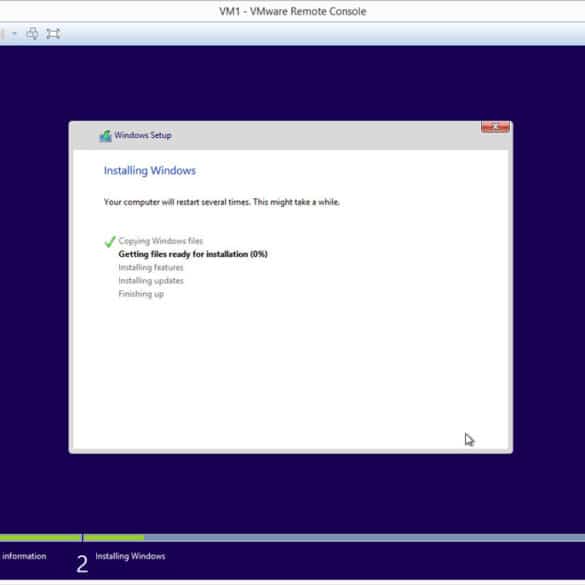Viewport: 585px width, 585px height.
Task: Click 'Getting files ready for installation (0%)'
Action: (193, 254)
